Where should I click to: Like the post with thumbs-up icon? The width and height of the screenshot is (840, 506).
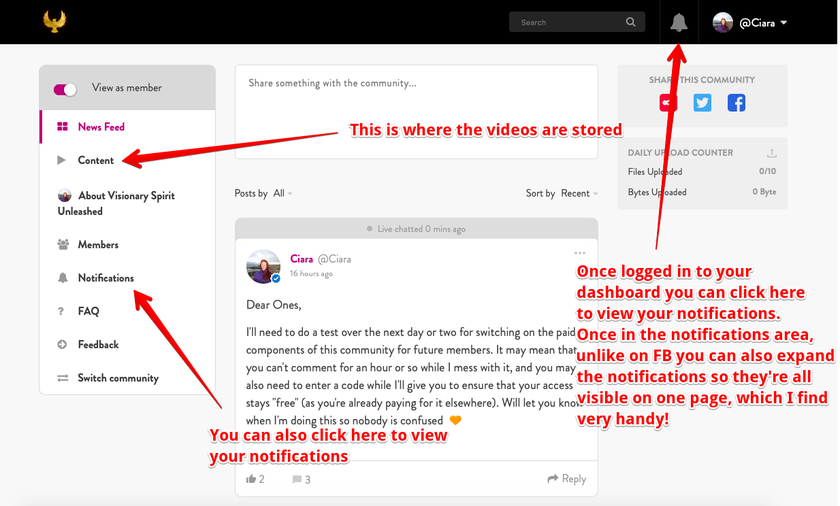coord(251,479)
